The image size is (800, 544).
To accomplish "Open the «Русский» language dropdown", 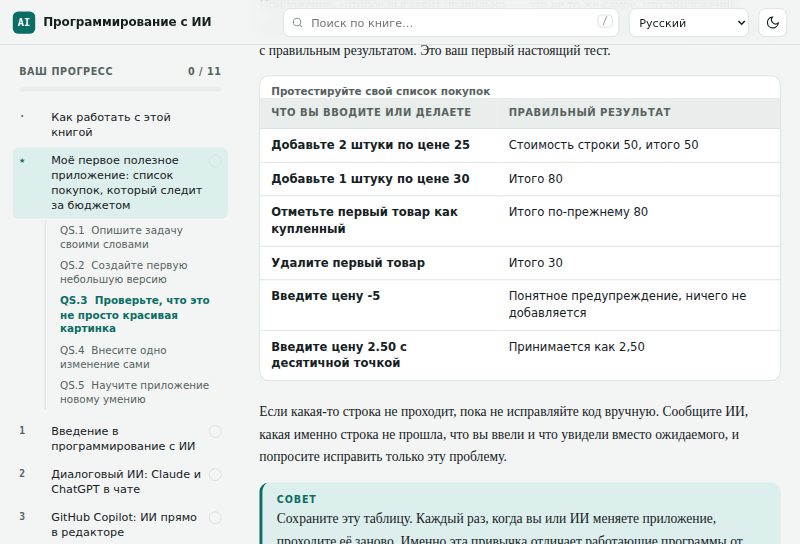I will pyautogui.click(x=689, y=23).
